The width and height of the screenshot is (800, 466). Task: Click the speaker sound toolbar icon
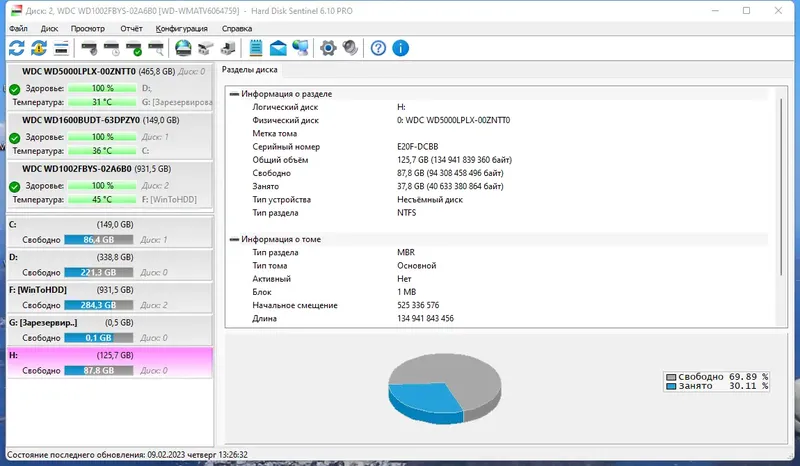pos(351,48)
